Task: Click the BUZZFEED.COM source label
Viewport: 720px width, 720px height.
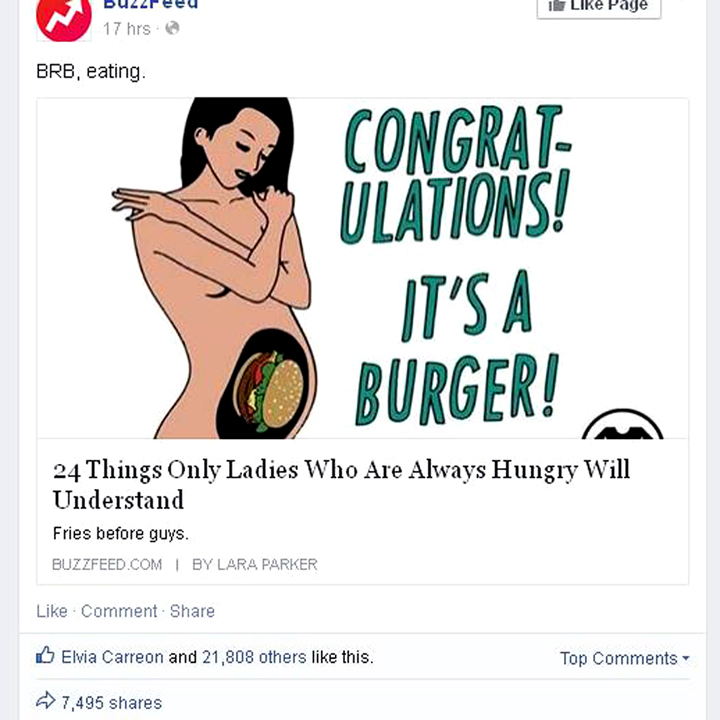Action: [107, 564]
